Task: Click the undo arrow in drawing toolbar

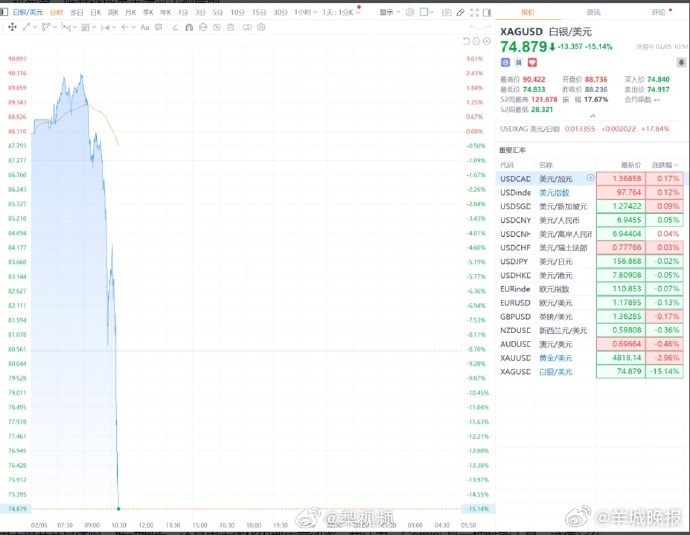Action: click(x=473, y=27)
